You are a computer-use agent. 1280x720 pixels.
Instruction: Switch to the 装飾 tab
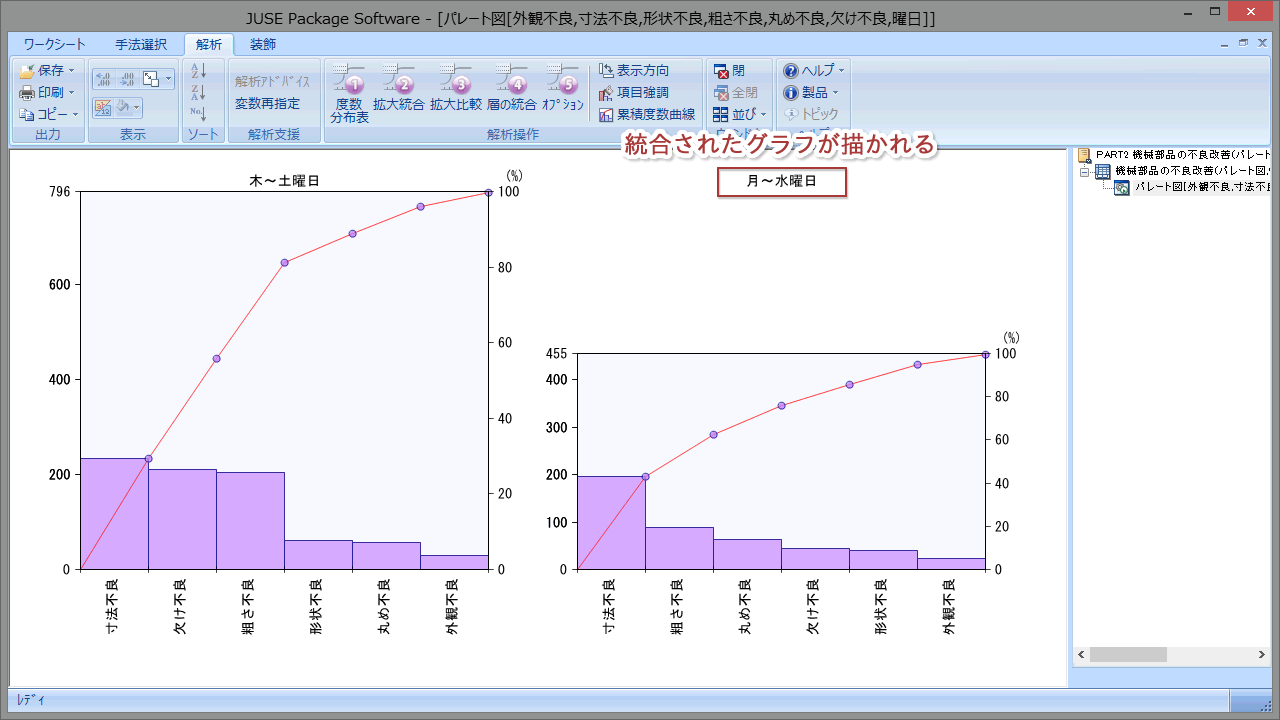(263, 44)
